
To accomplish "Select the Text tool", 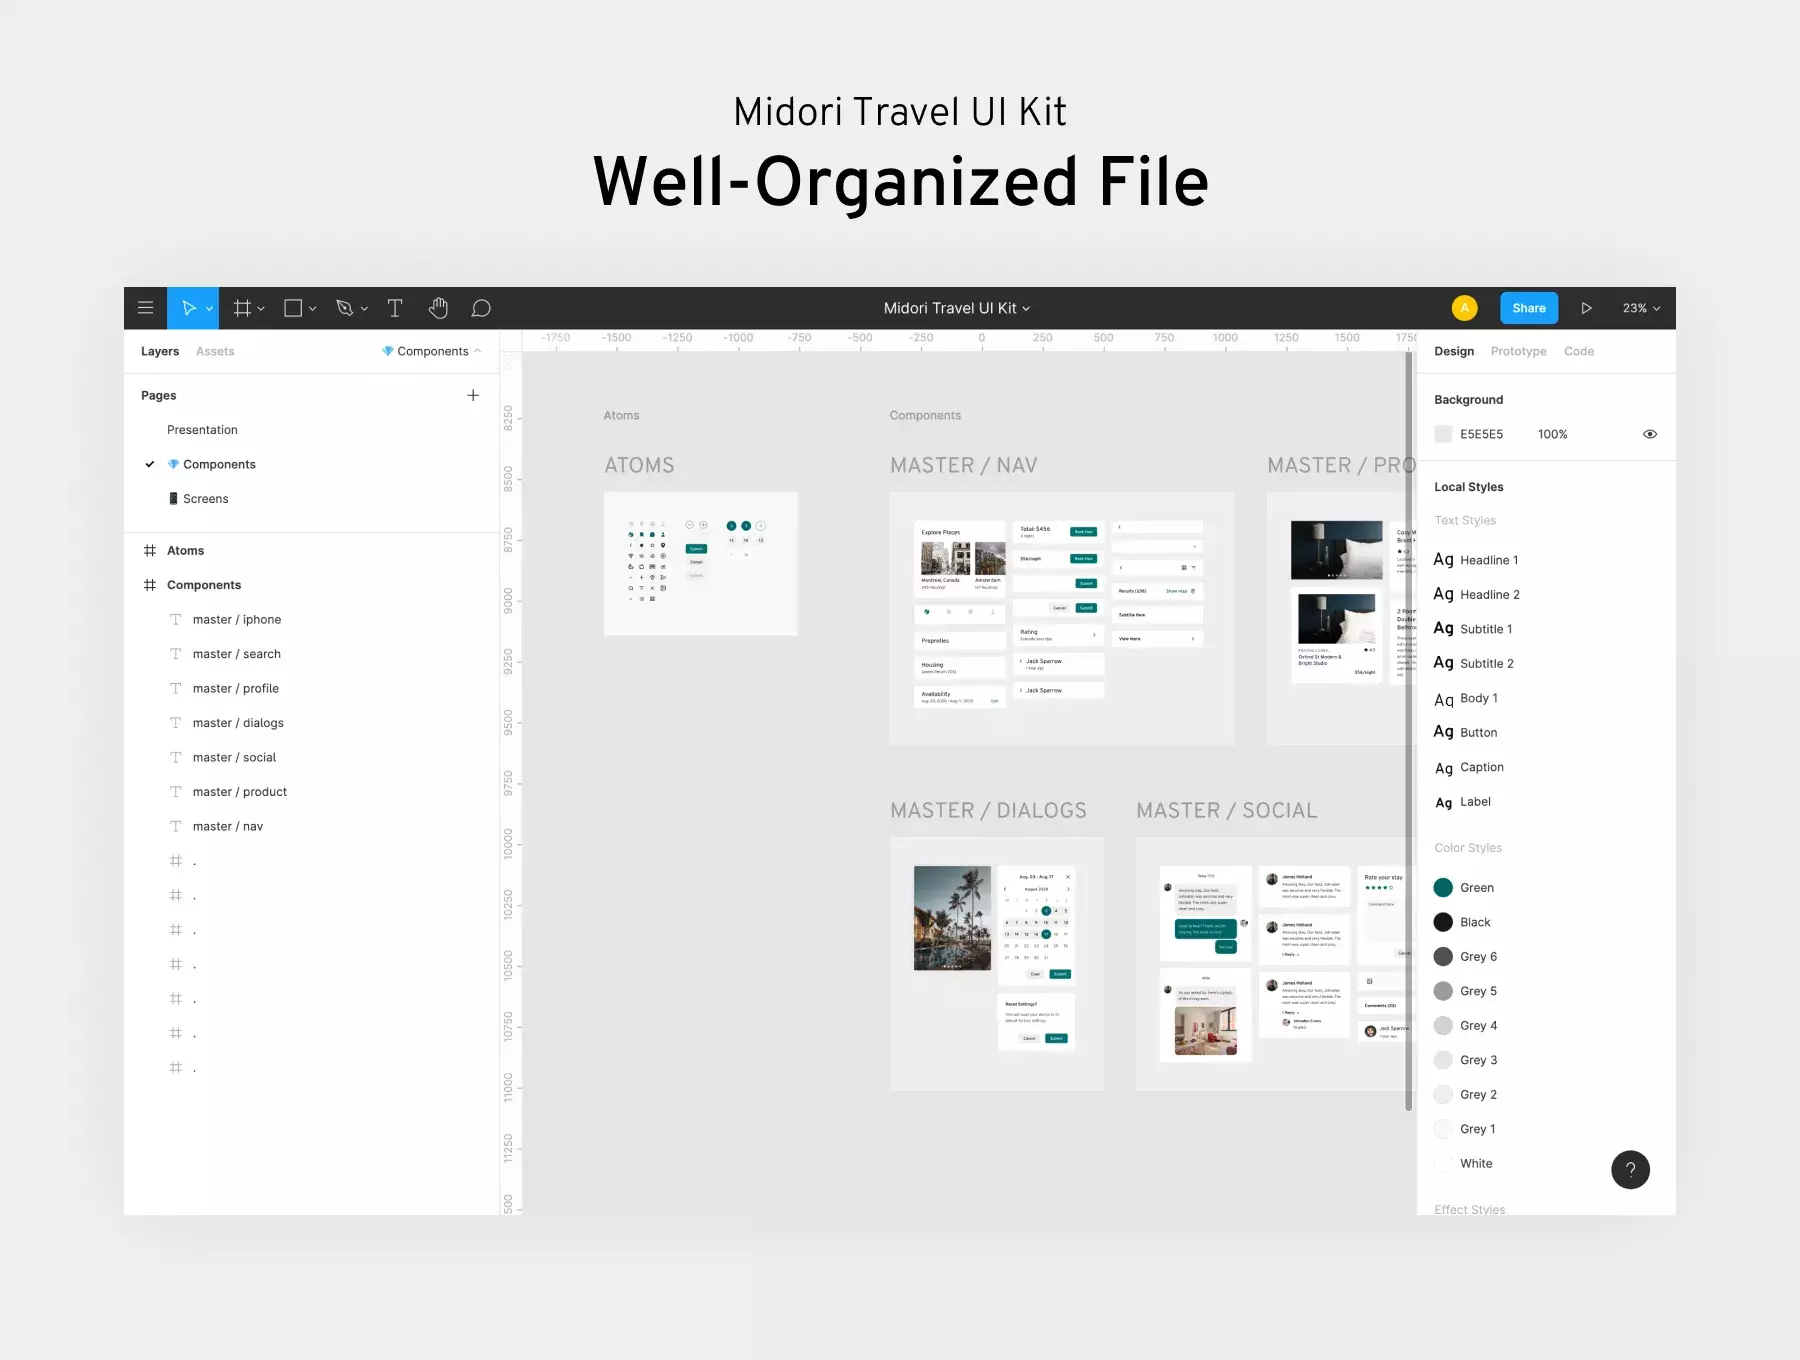I will pyautogui.click(x=395, y=308).
